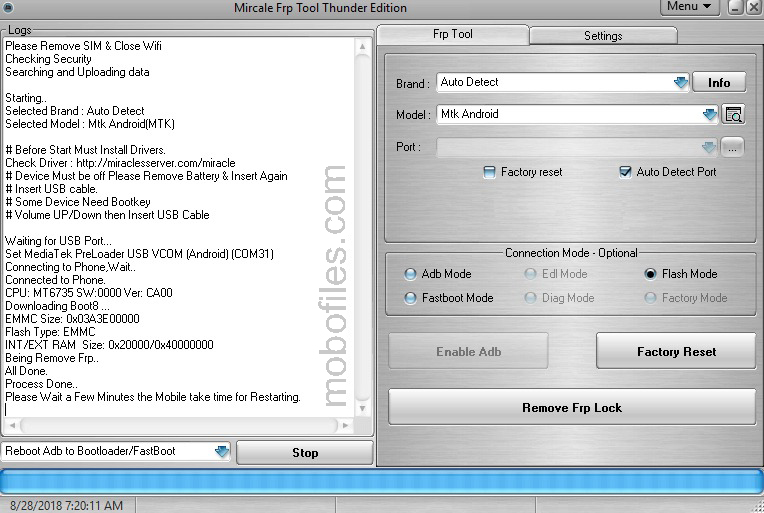Click the 'Flash Type: EMMC' log line

click(x=50, y=332)
